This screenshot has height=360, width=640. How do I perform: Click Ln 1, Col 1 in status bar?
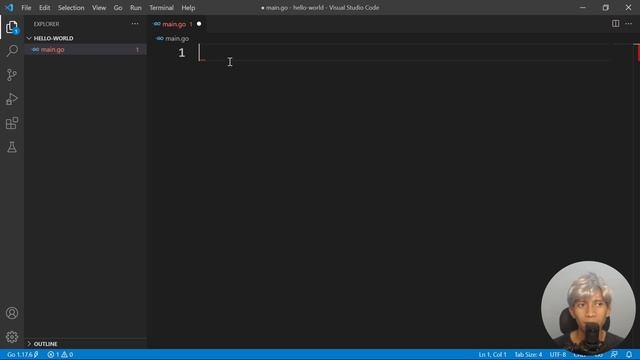492,354
